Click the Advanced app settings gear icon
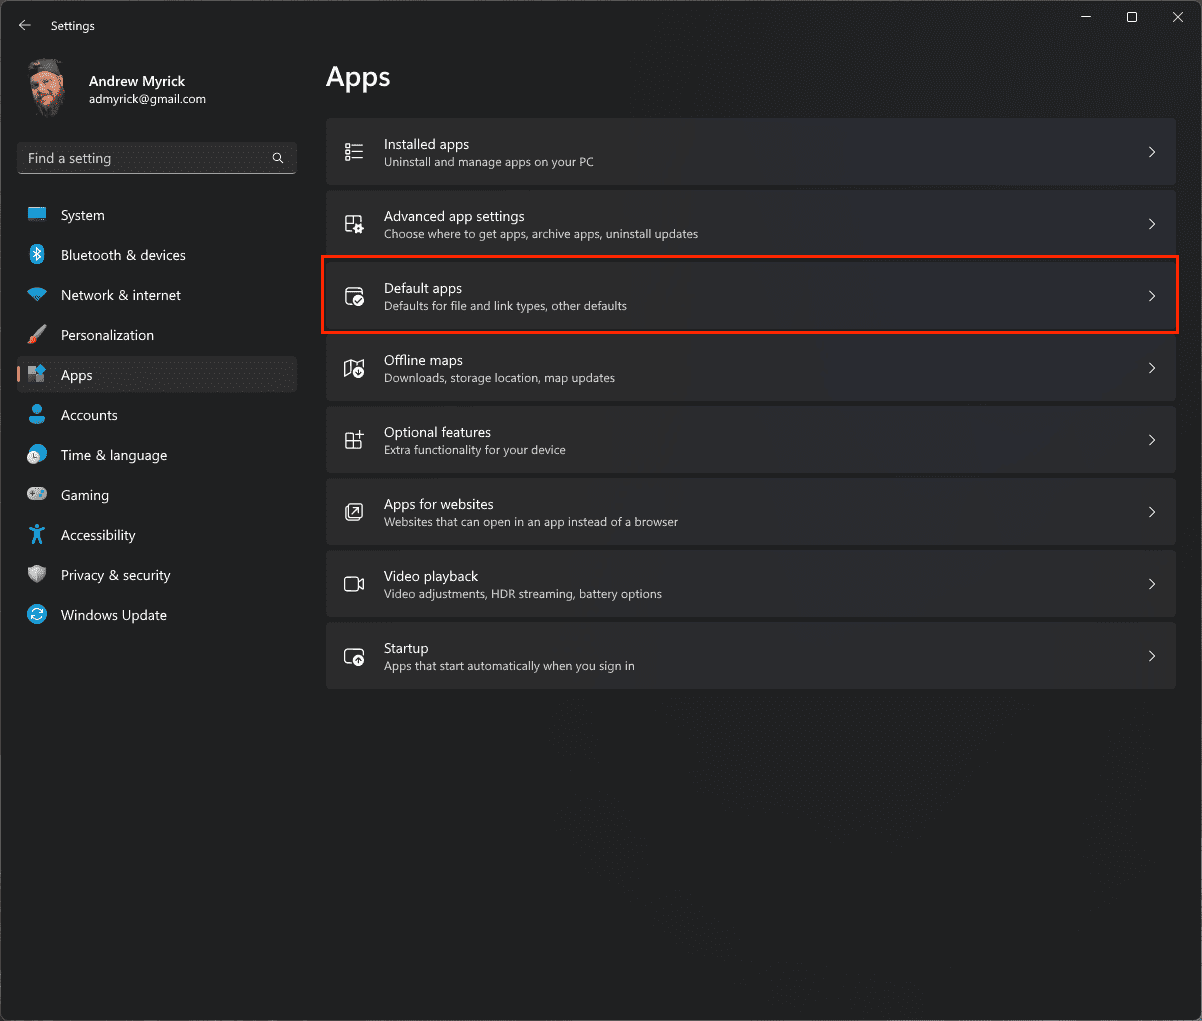The height and width of the screenshot is (1021, 1202). click(x=354, y=224)
